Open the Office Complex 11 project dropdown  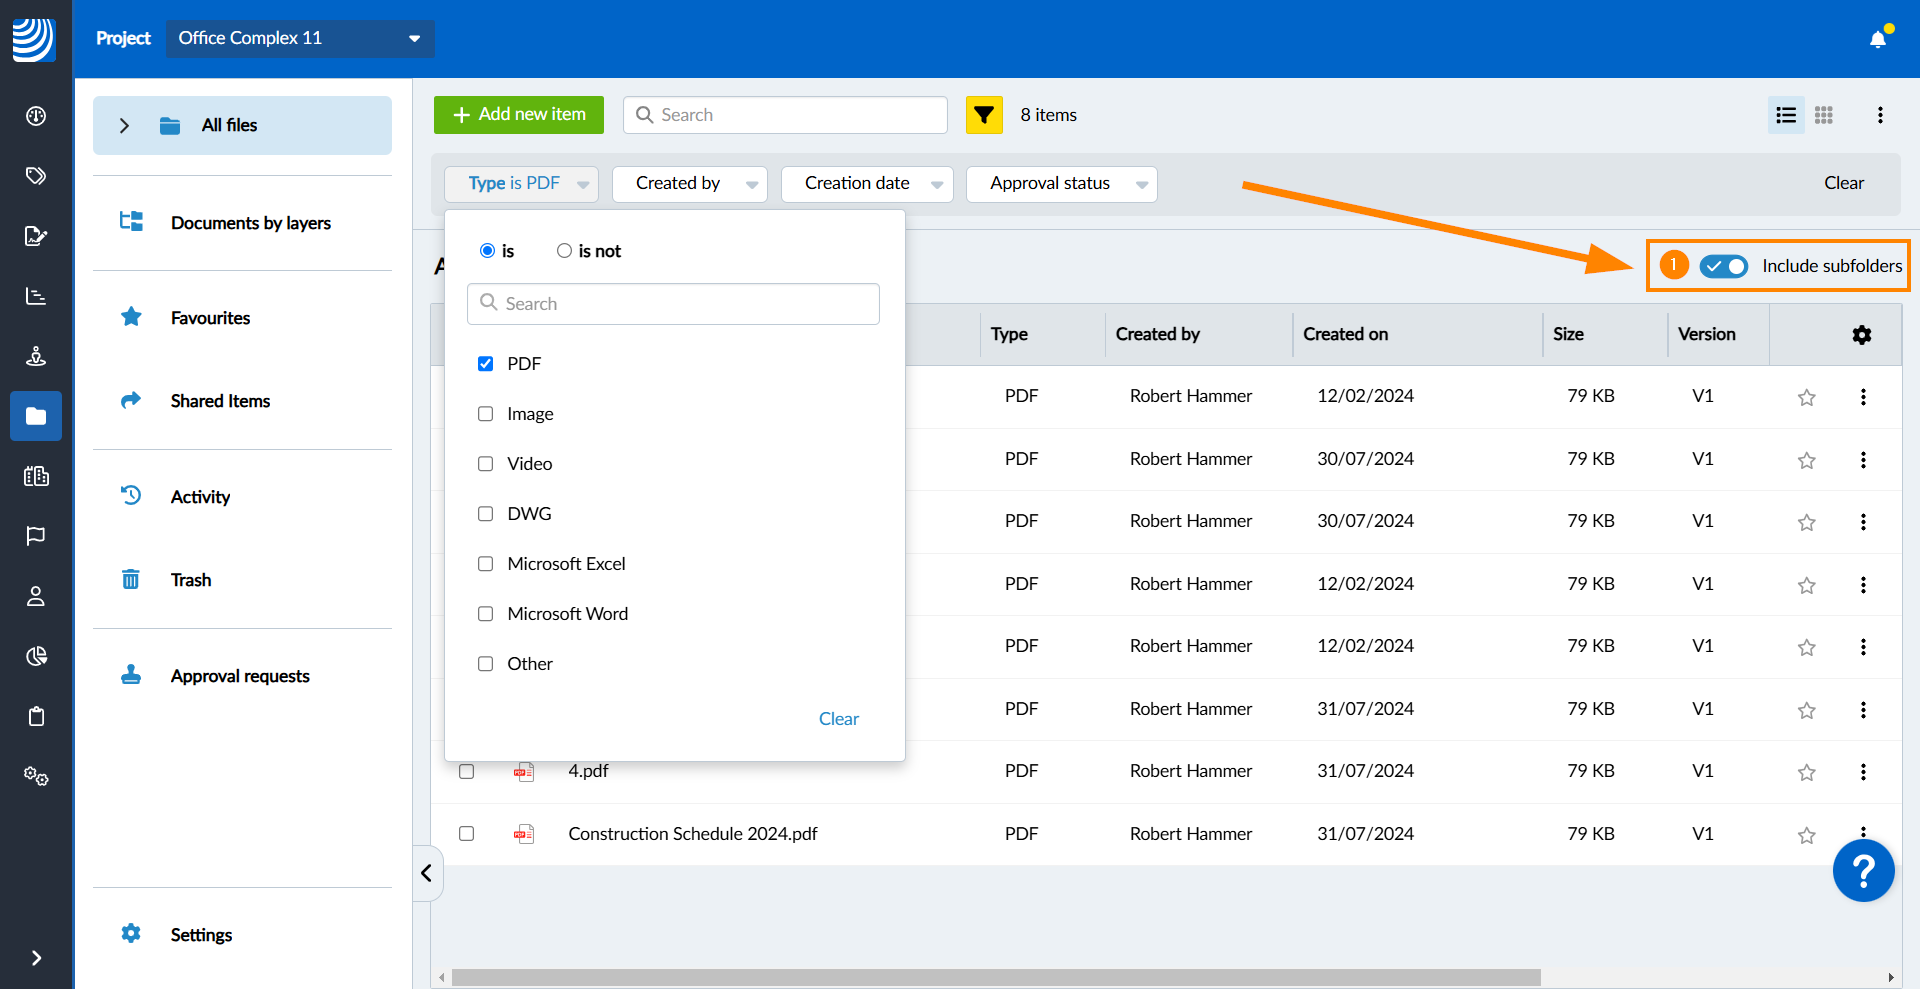tap(300, 38)
